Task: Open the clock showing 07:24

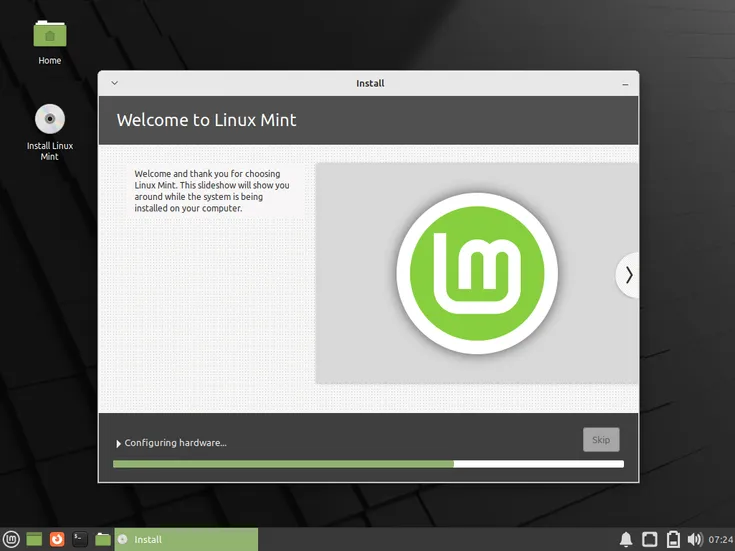Action: coord(720,540)
